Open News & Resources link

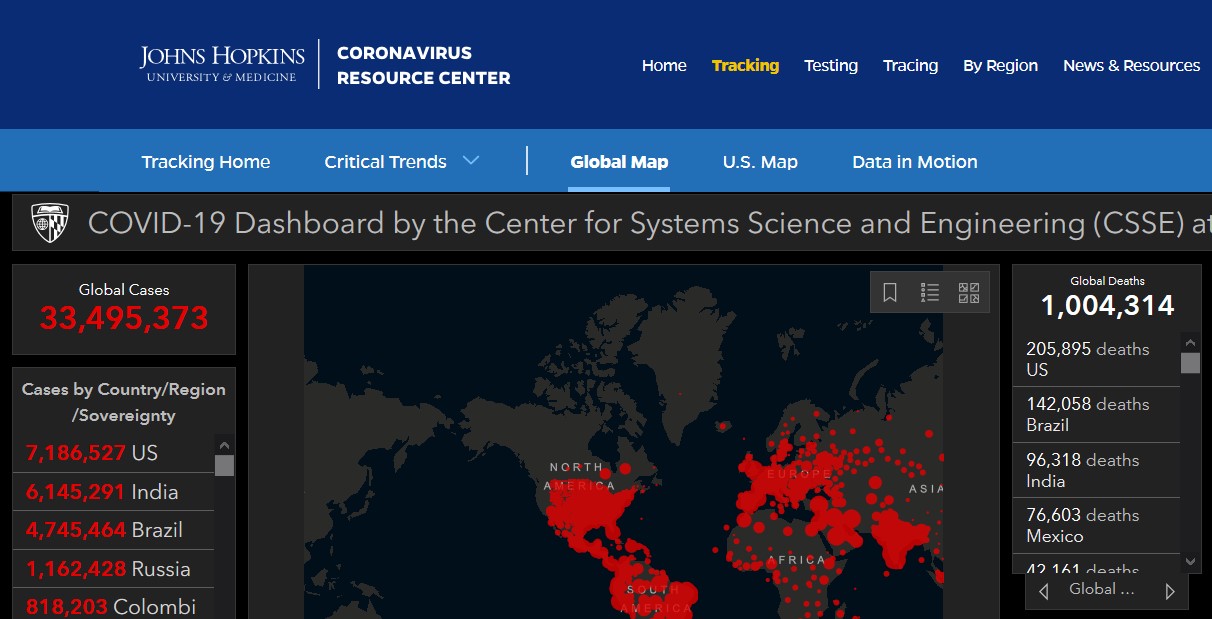pyautogui.click(x=1132, y=65)
